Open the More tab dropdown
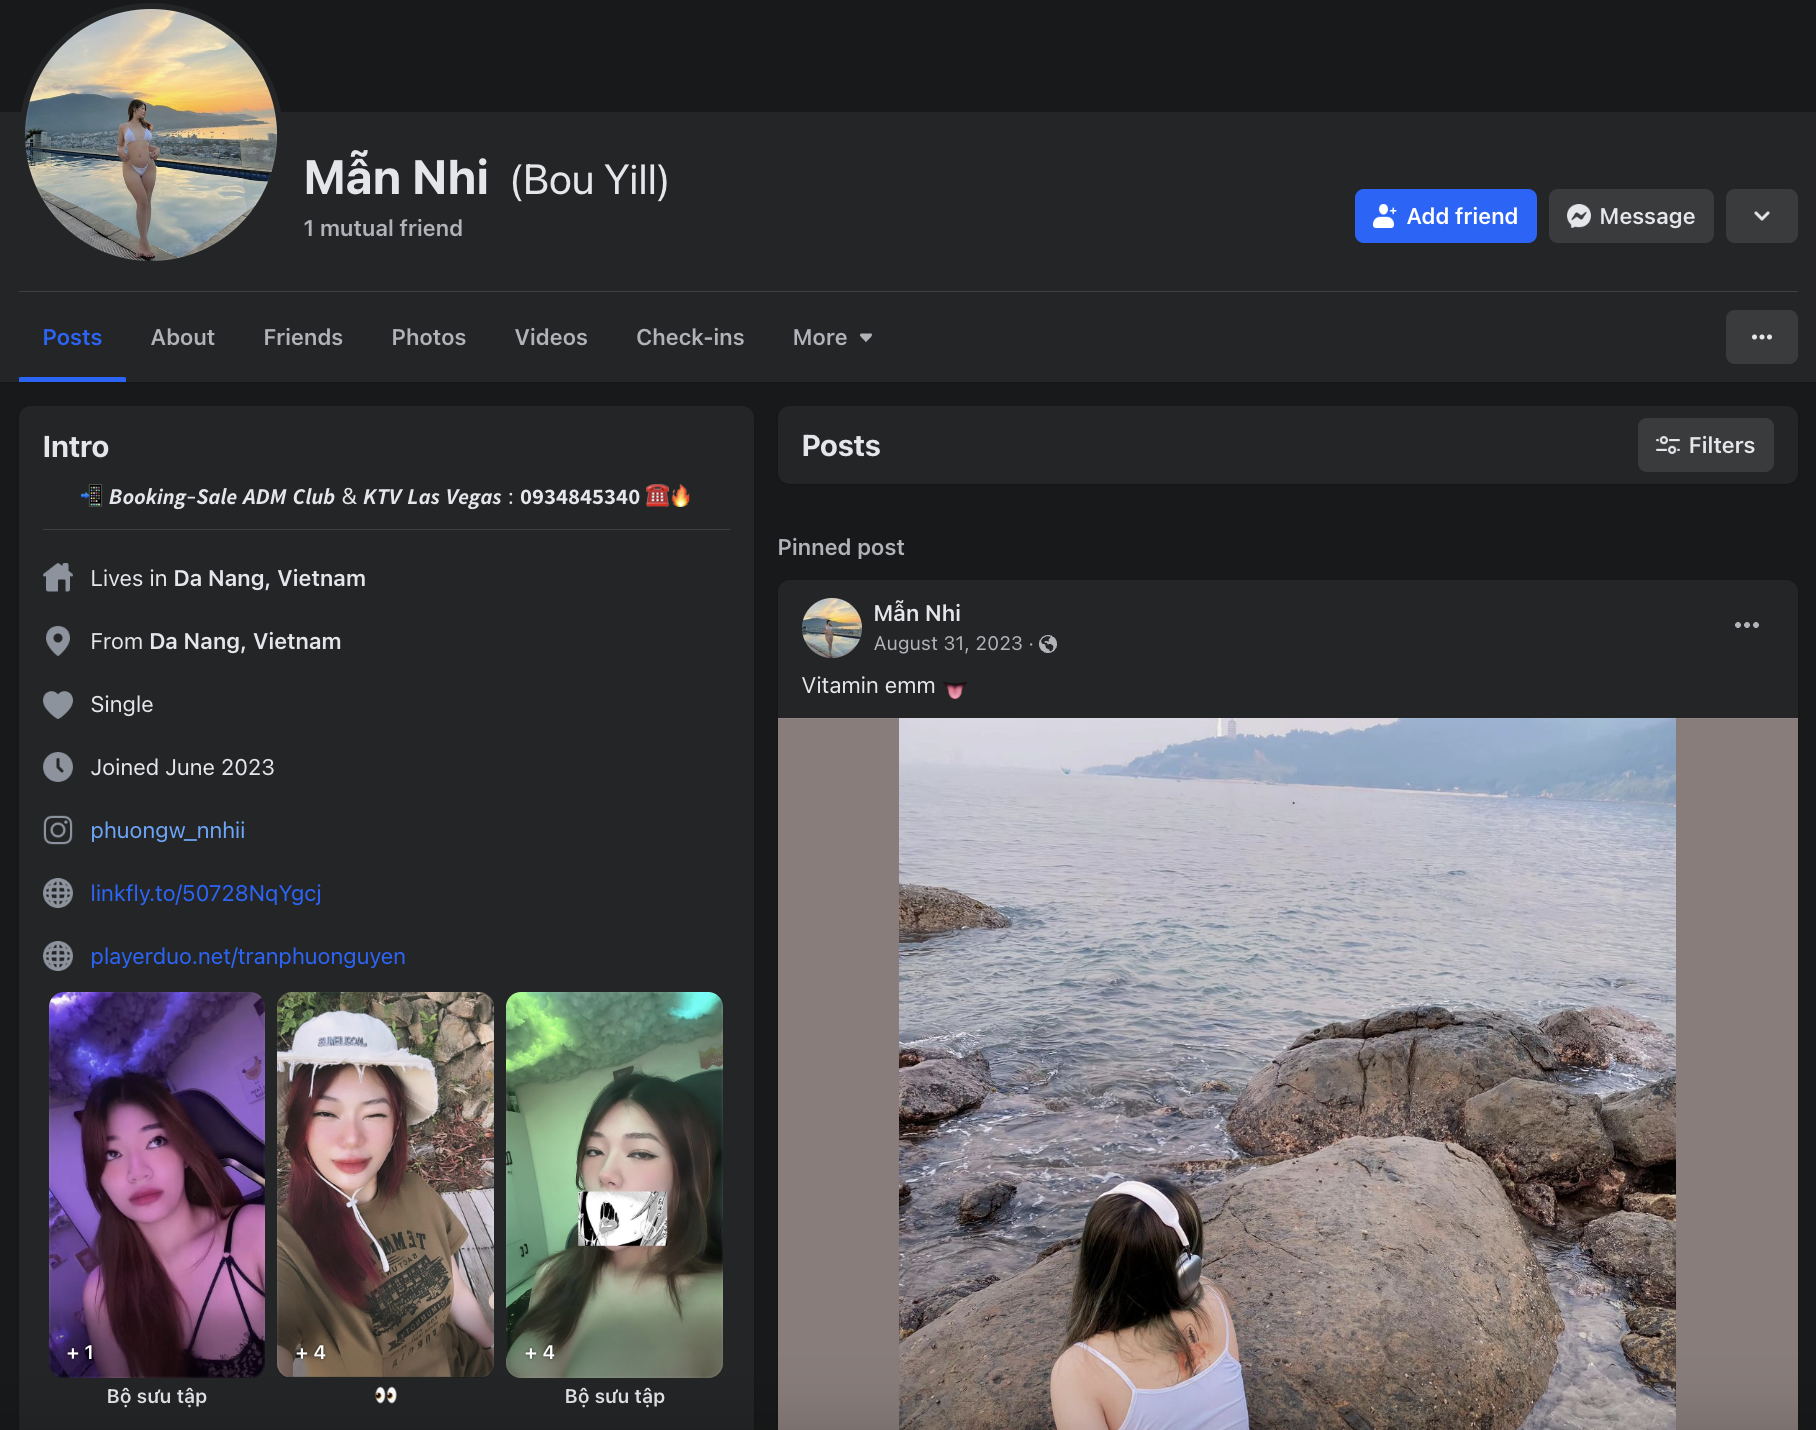 point(832,338)
